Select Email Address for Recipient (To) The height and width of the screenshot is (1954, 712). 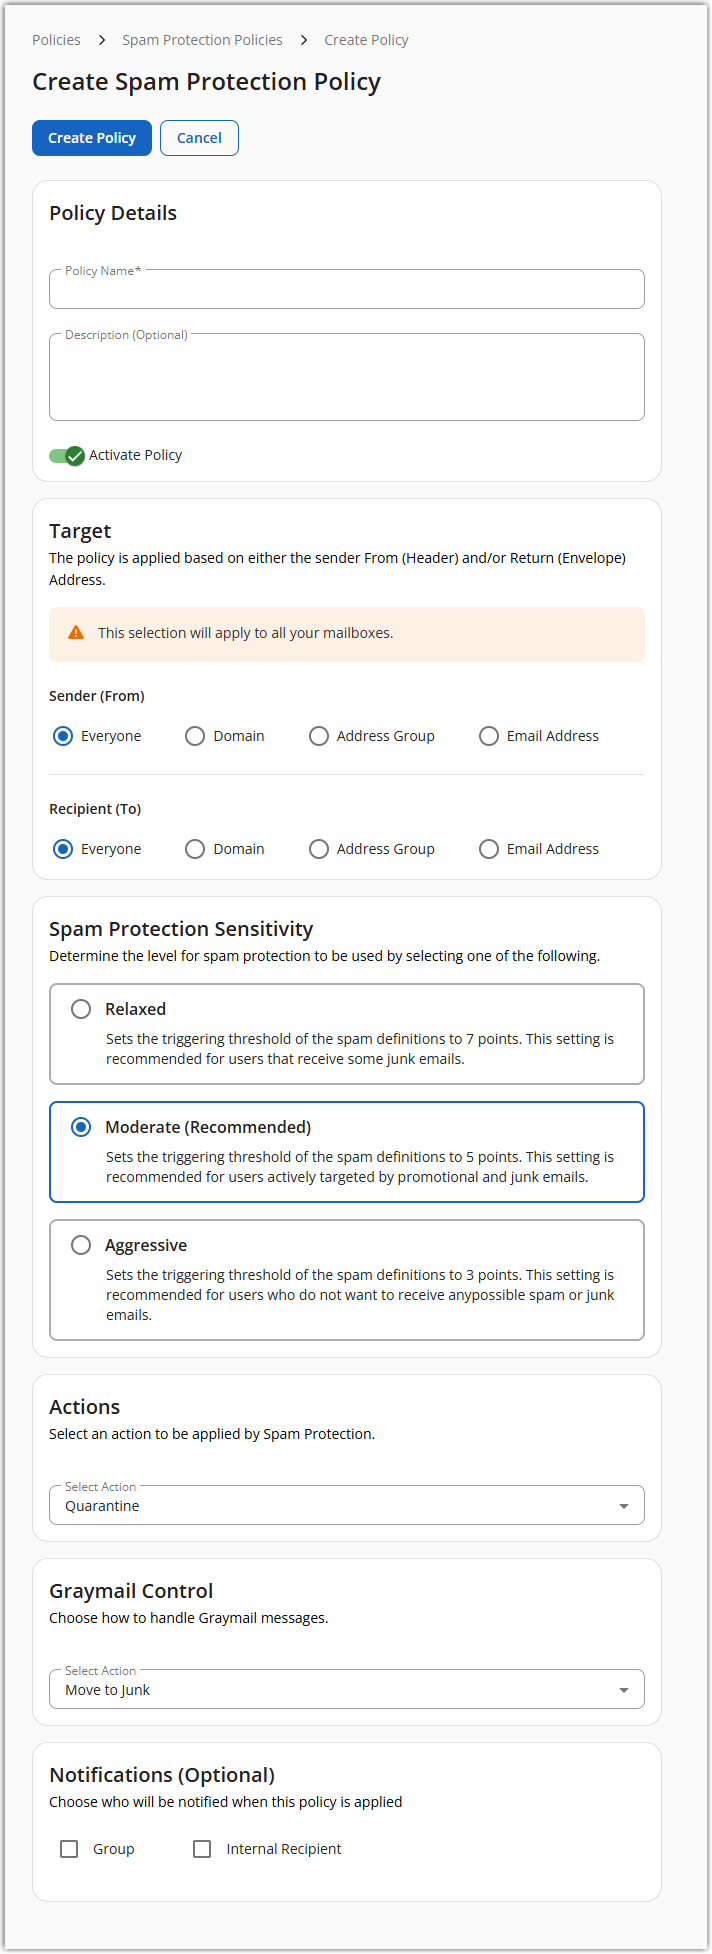488,848
